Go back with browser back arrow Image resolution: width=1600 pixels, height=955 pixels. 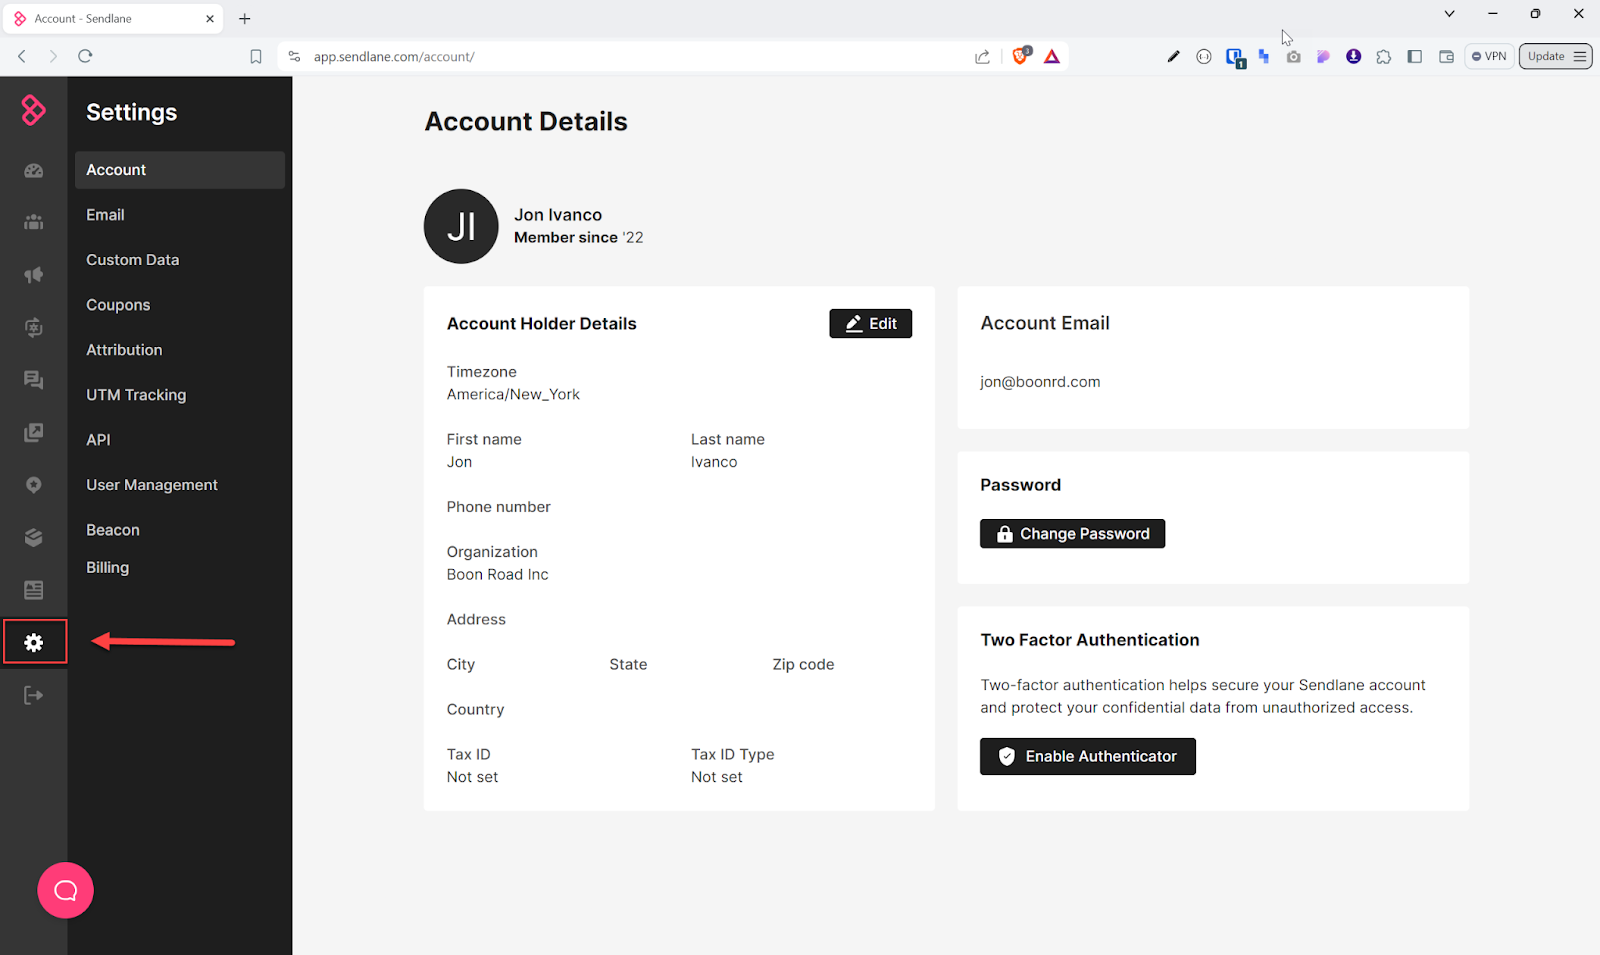point(22,56)
